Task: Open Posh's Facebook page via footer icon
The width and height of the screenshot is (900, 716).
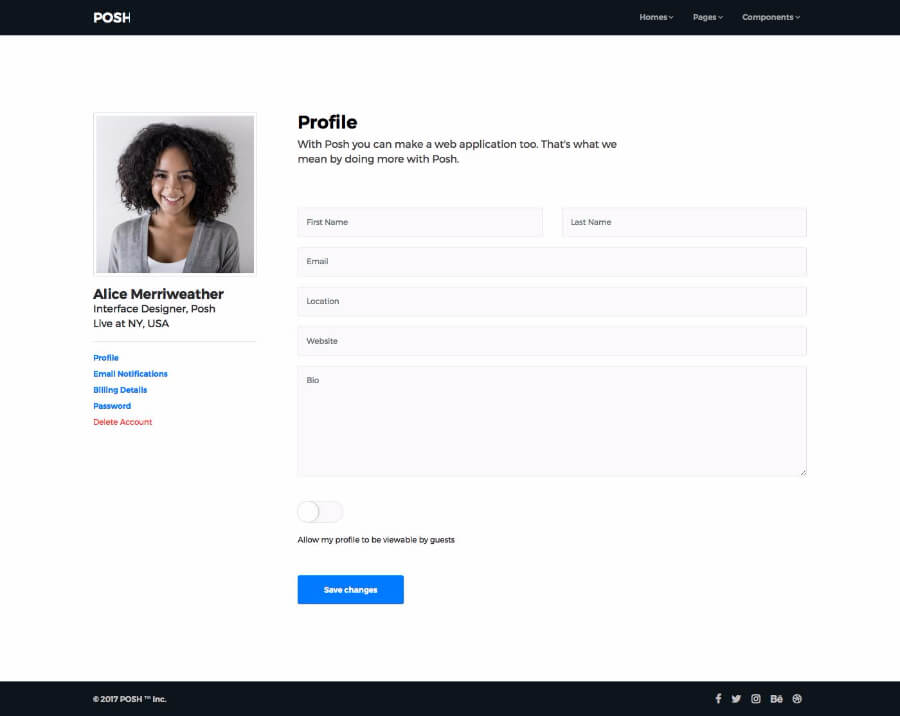Action: [718, 699]
